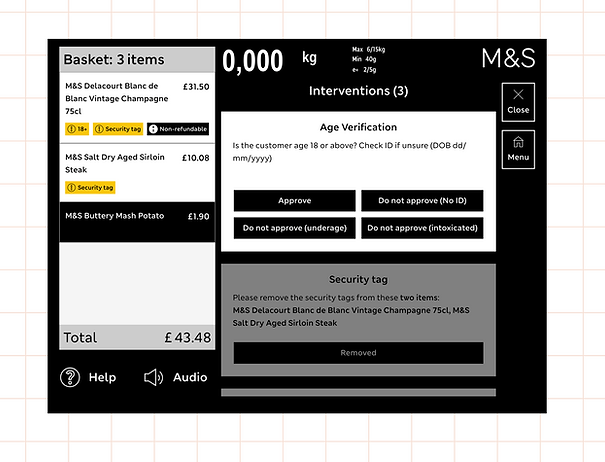Select Do not approve (intoxicated)
The image size is (605, 462).
point(422,228)
